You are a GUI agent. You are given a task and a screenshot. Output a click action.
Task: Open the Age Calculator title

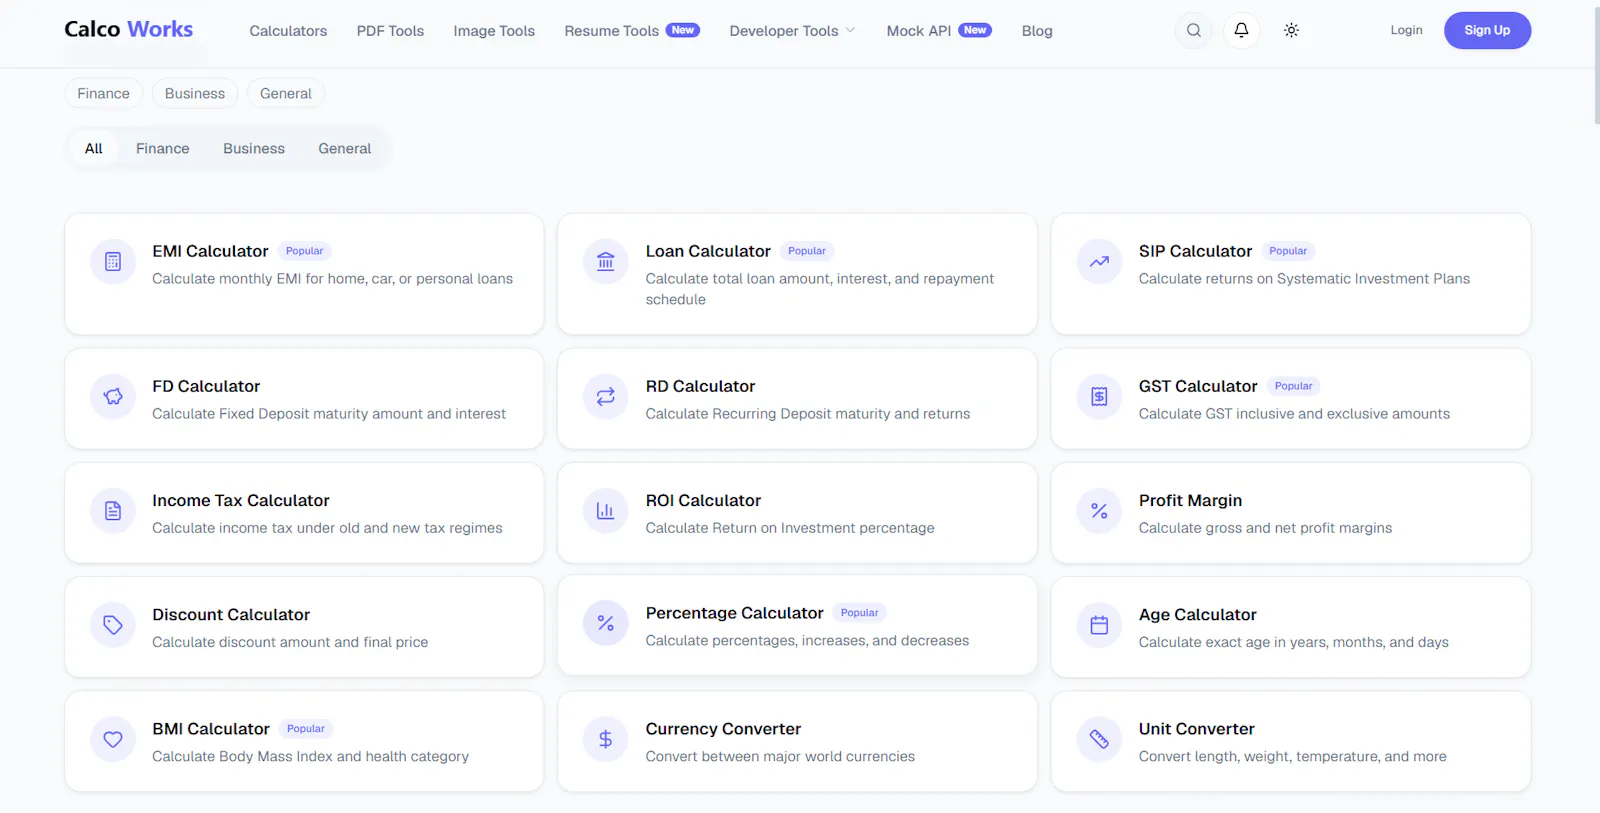click(x=1197, y=614)
